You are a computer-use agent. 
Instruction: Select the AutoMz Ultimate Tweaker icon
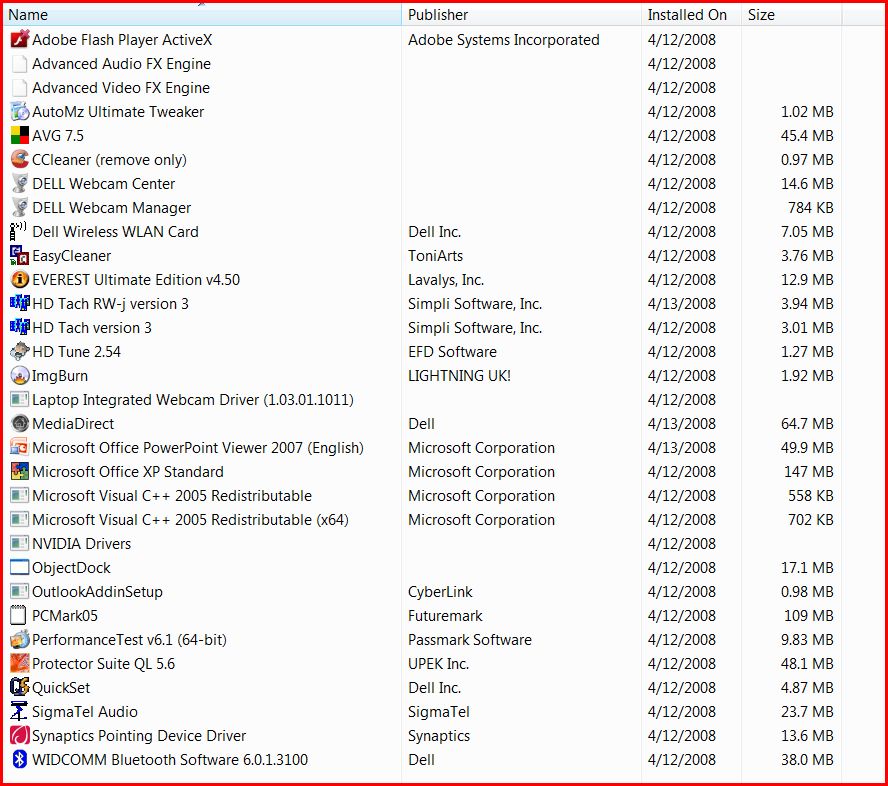coord(19,112)
